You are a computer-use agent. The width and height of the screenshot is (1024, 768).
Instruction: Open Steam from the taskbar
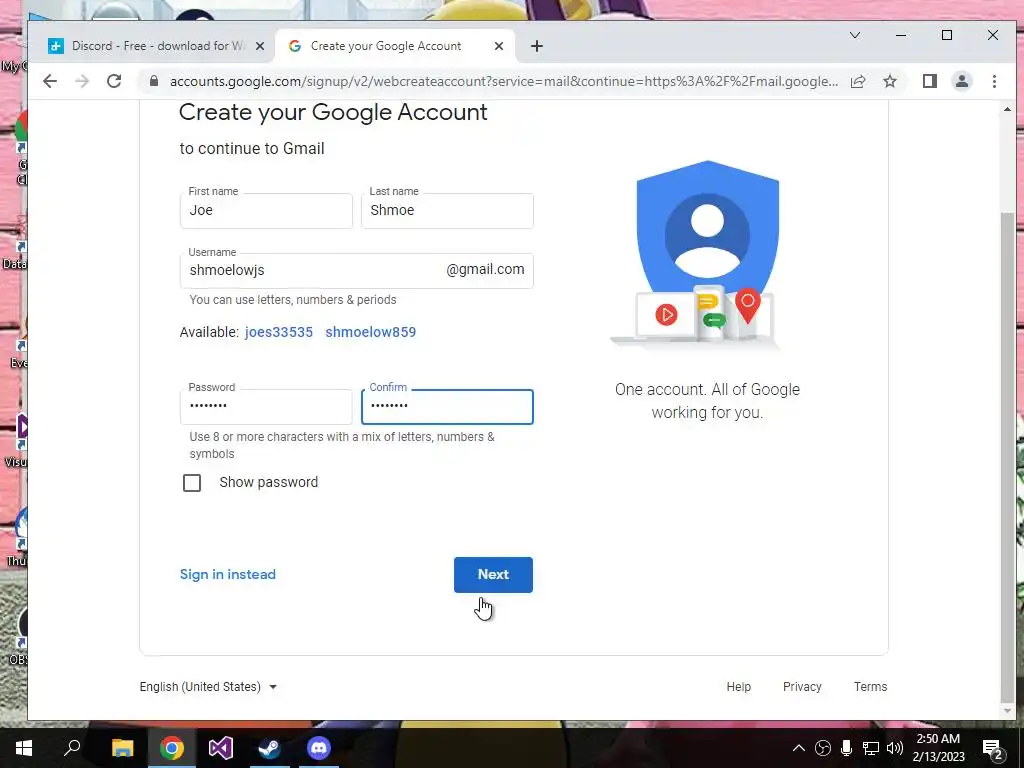point(269,748)
